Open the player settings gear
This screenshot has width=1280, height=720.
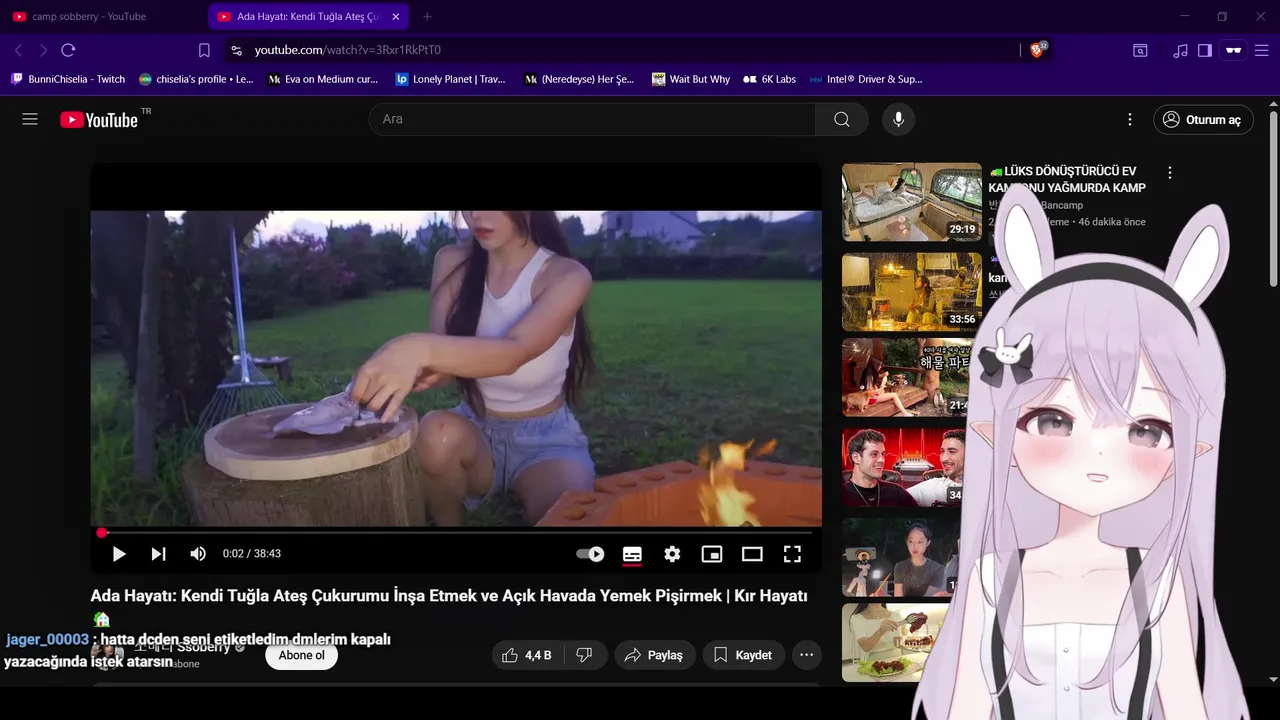[672, 553]
